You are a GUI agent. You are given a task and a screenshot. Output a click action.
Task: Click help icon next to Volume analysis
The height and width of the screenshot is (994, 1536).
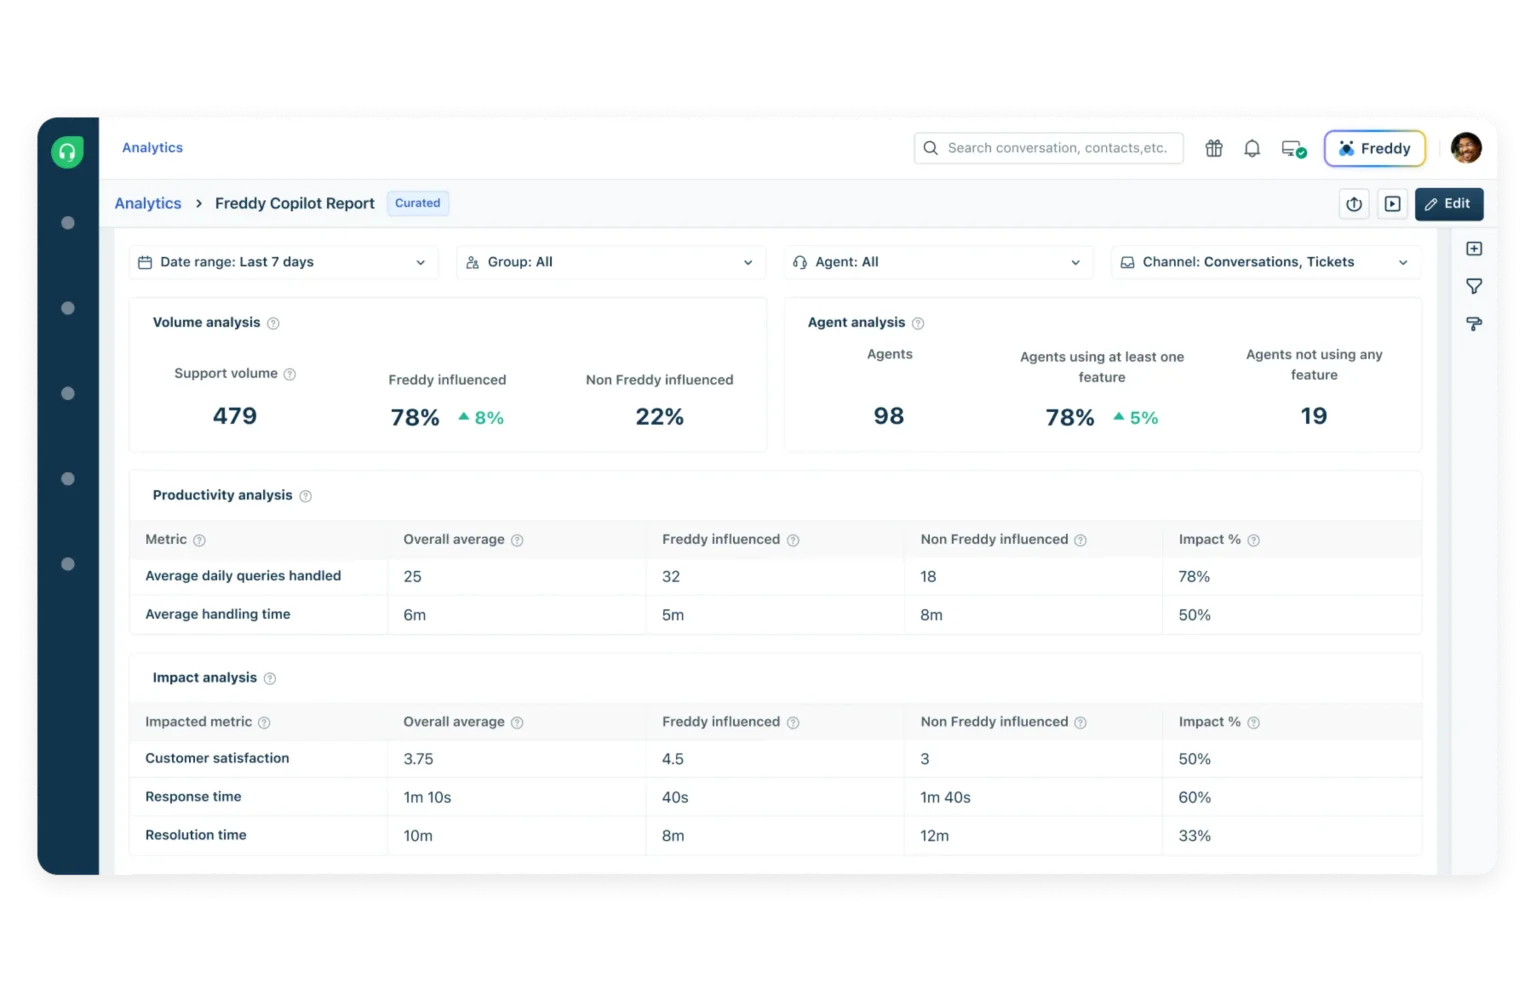coord(273,323)
